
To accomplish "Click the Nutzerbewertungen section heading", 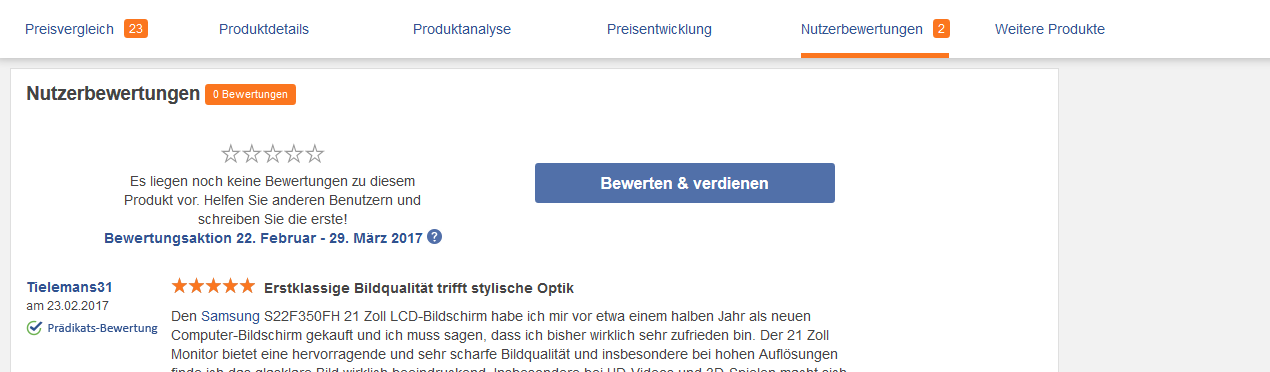I will point(113,94).
